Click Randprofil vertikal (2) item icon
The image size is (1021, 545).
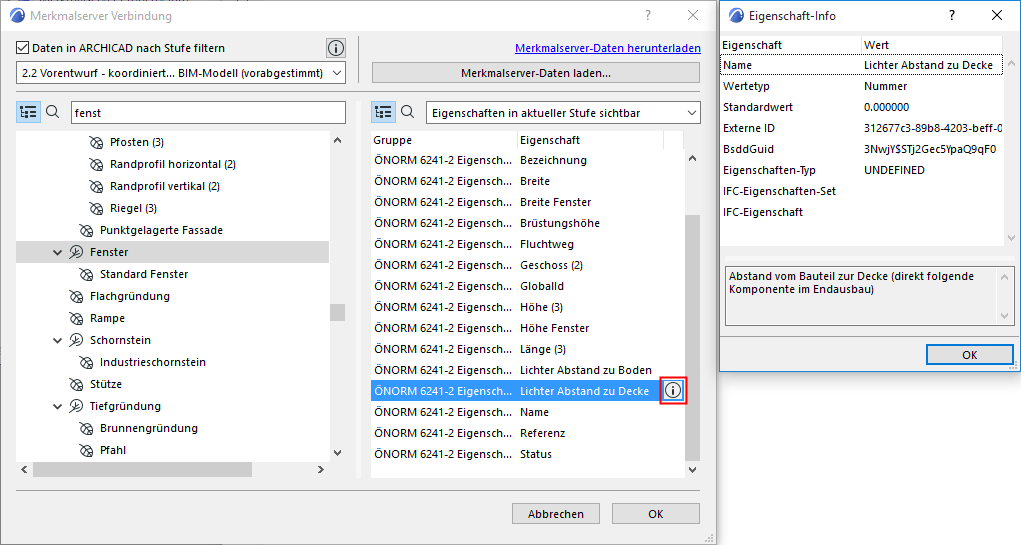coord(96,186)
